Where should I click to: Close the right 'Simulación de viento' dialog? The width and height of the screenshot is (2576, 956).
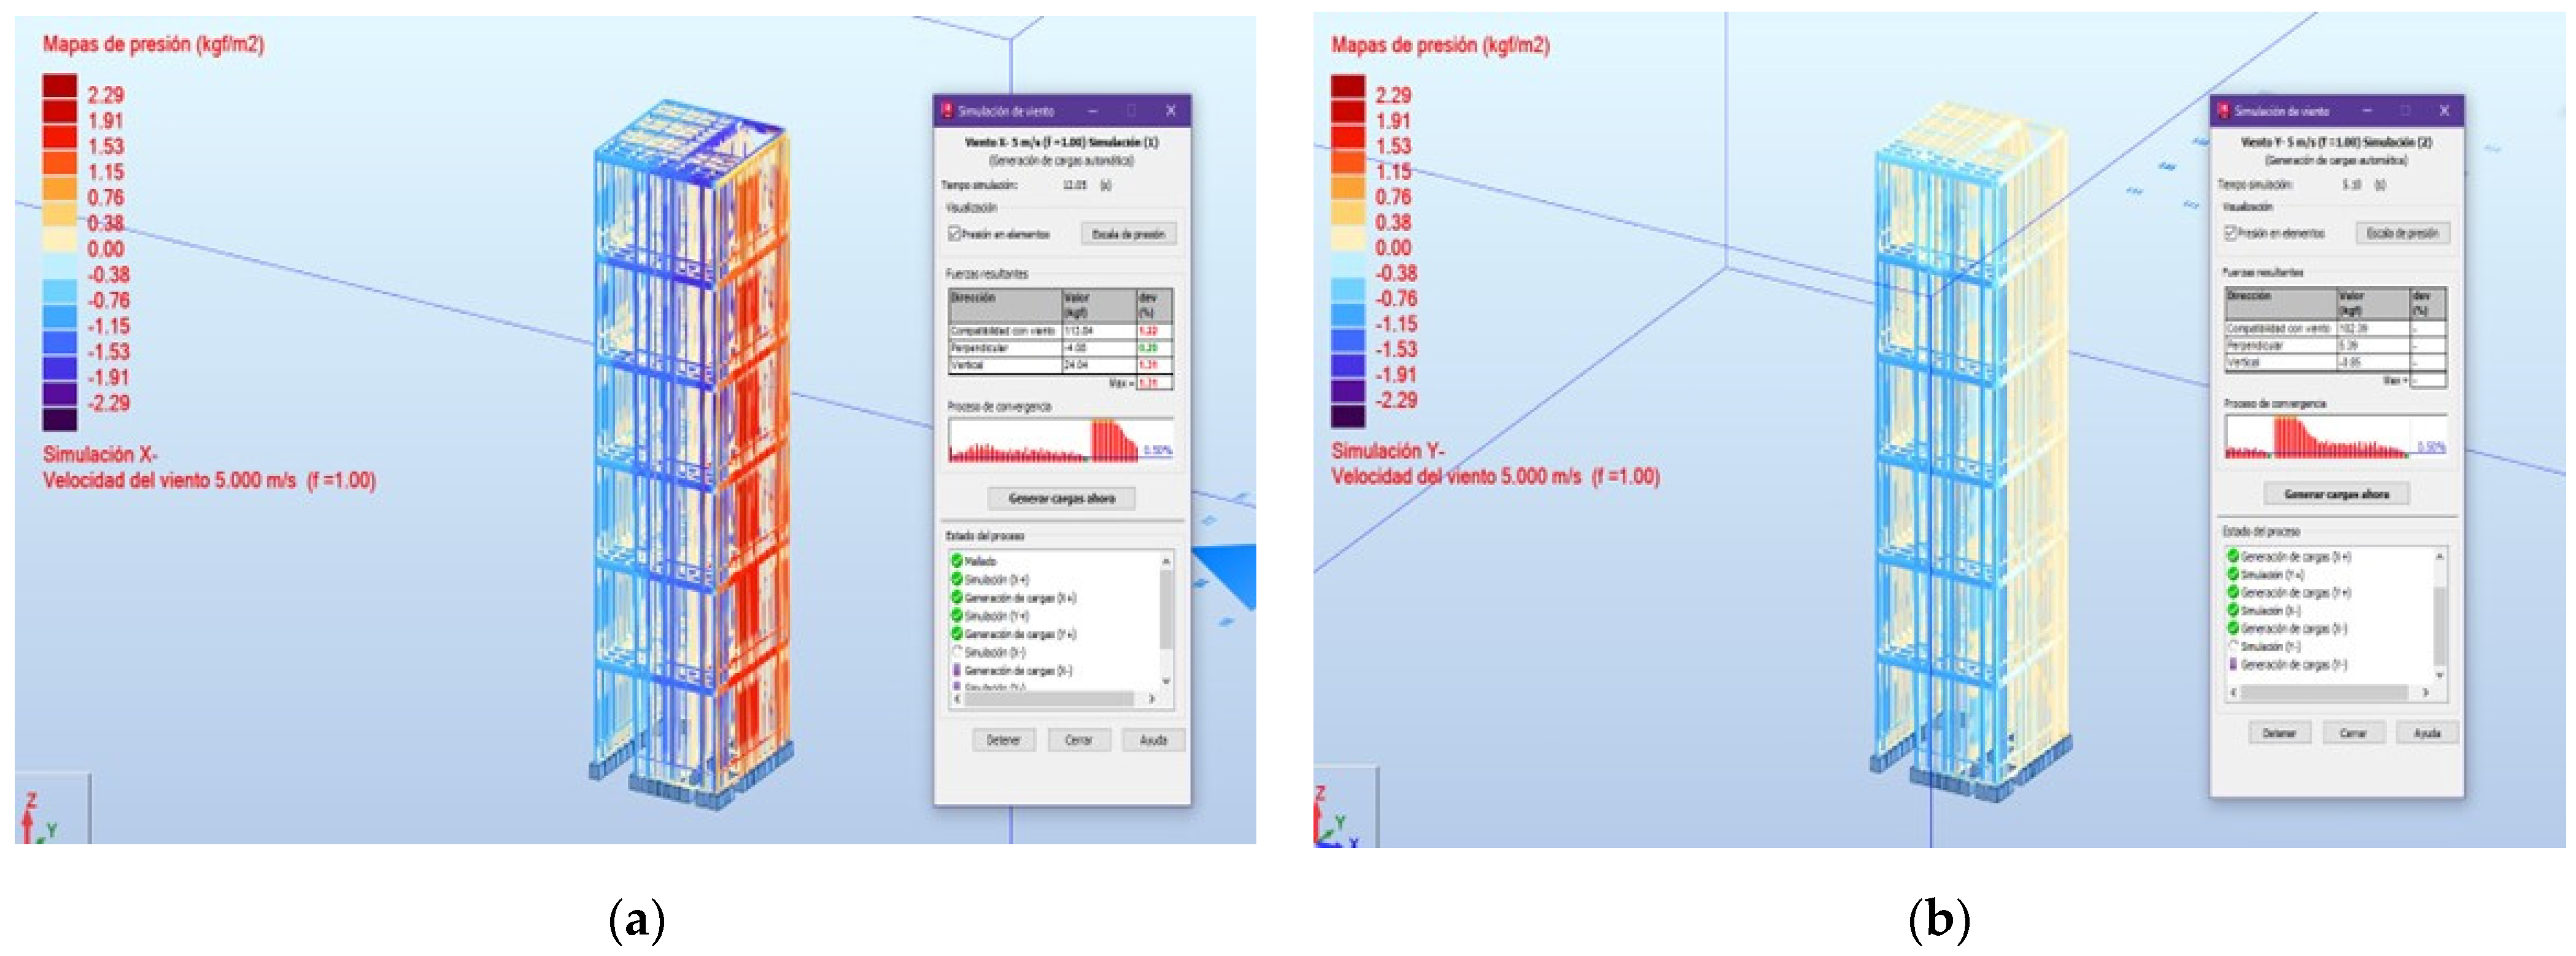2444,110
